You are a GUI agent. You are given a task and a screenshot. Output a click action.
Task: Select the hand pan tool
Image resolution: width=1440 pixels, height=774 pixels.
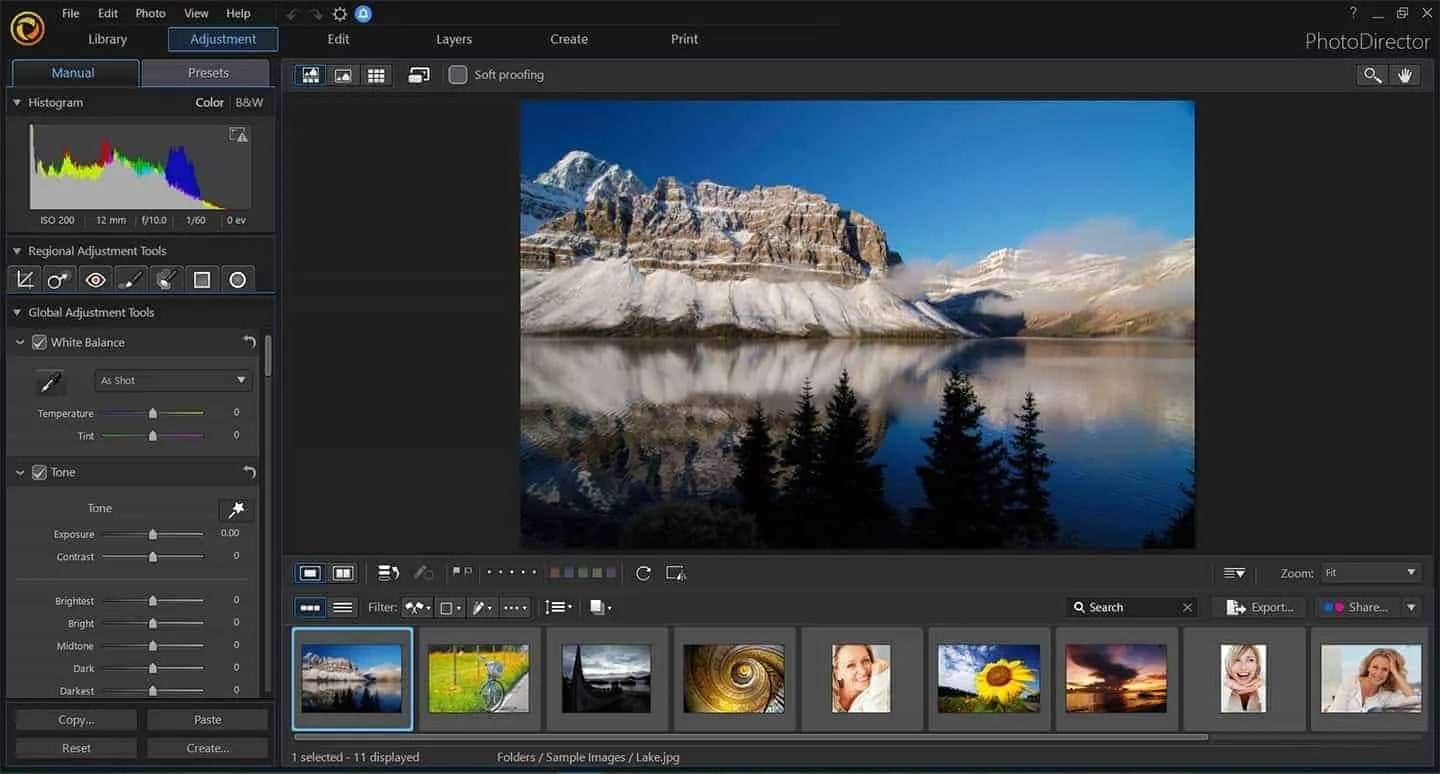pyautogui.click(x=1405, y=75)
